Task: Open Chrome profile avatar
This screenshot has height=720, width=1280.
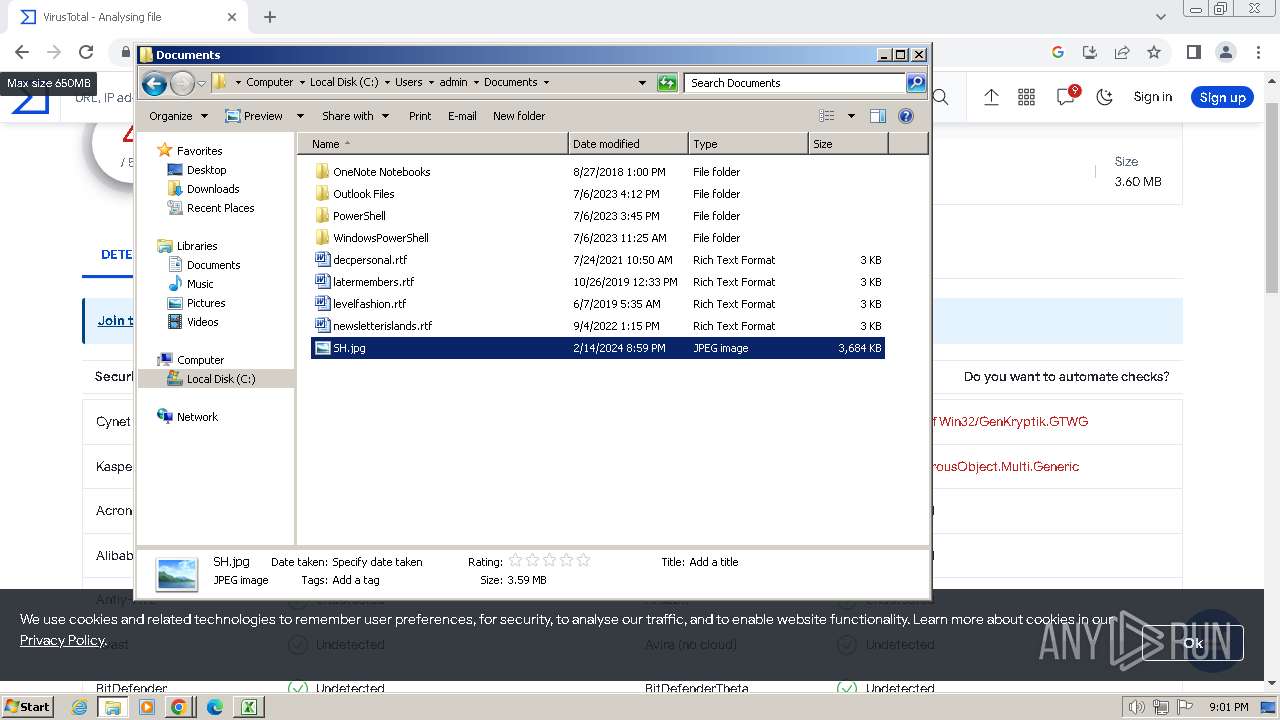Action: click(1226, 52)
